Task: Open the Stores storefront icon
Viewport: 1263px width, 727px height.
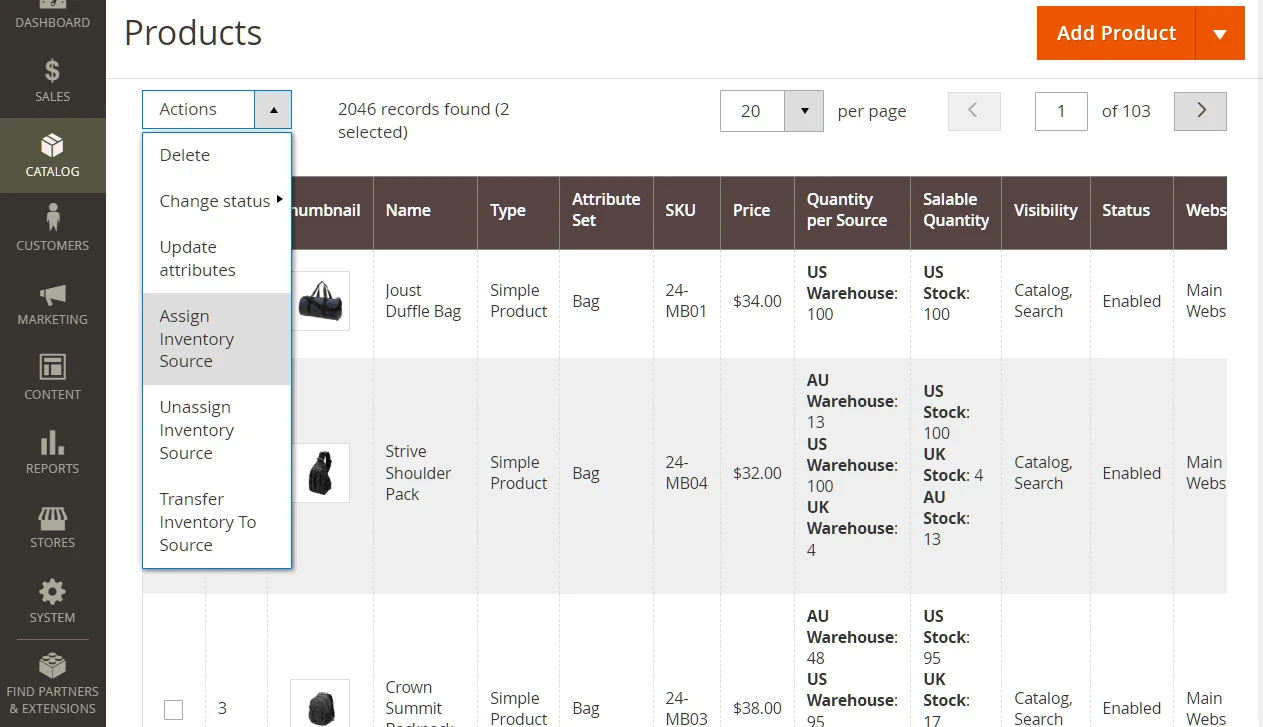Action: (x=52, y=517)
